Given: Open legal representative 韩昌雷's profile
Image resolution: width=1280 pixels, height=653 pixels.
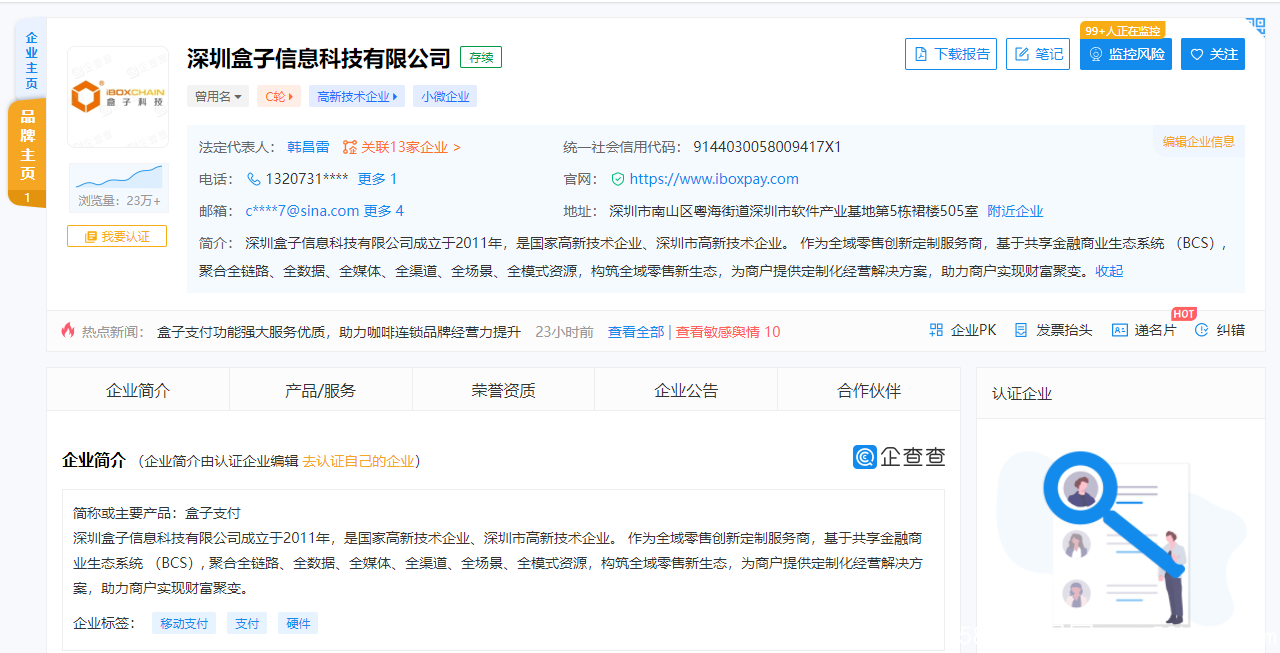Looking at the screenshot, I should [308, 147].
